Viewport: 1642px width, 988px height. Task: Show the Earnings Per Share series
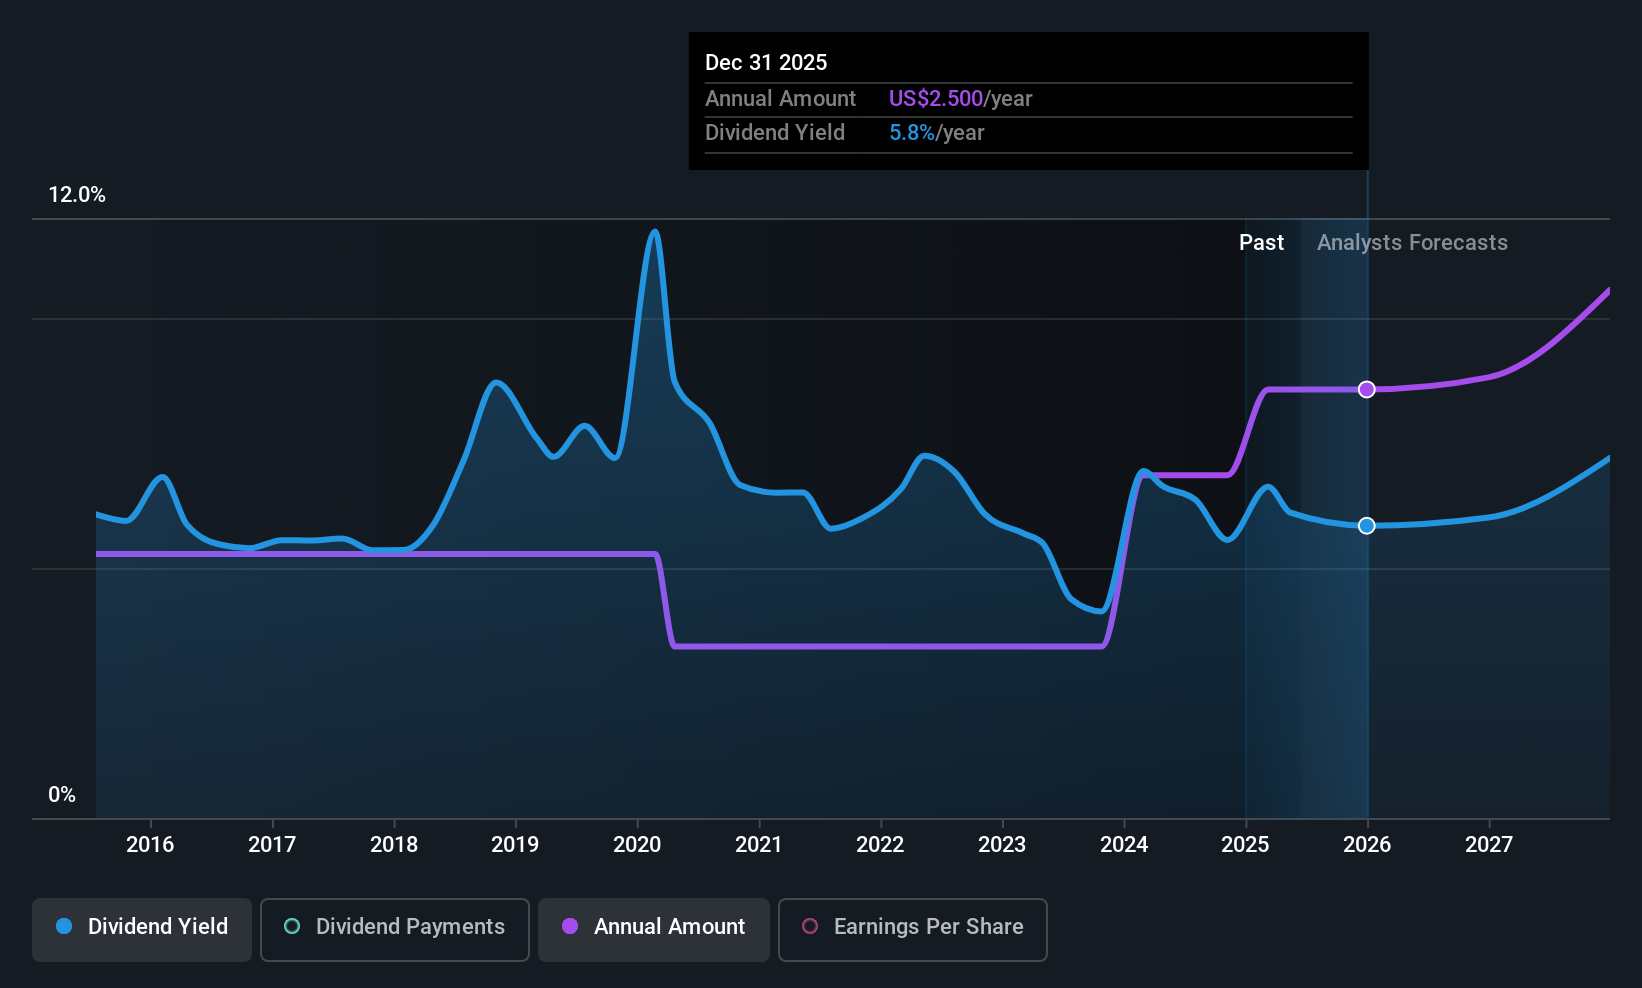pos(913,929)
